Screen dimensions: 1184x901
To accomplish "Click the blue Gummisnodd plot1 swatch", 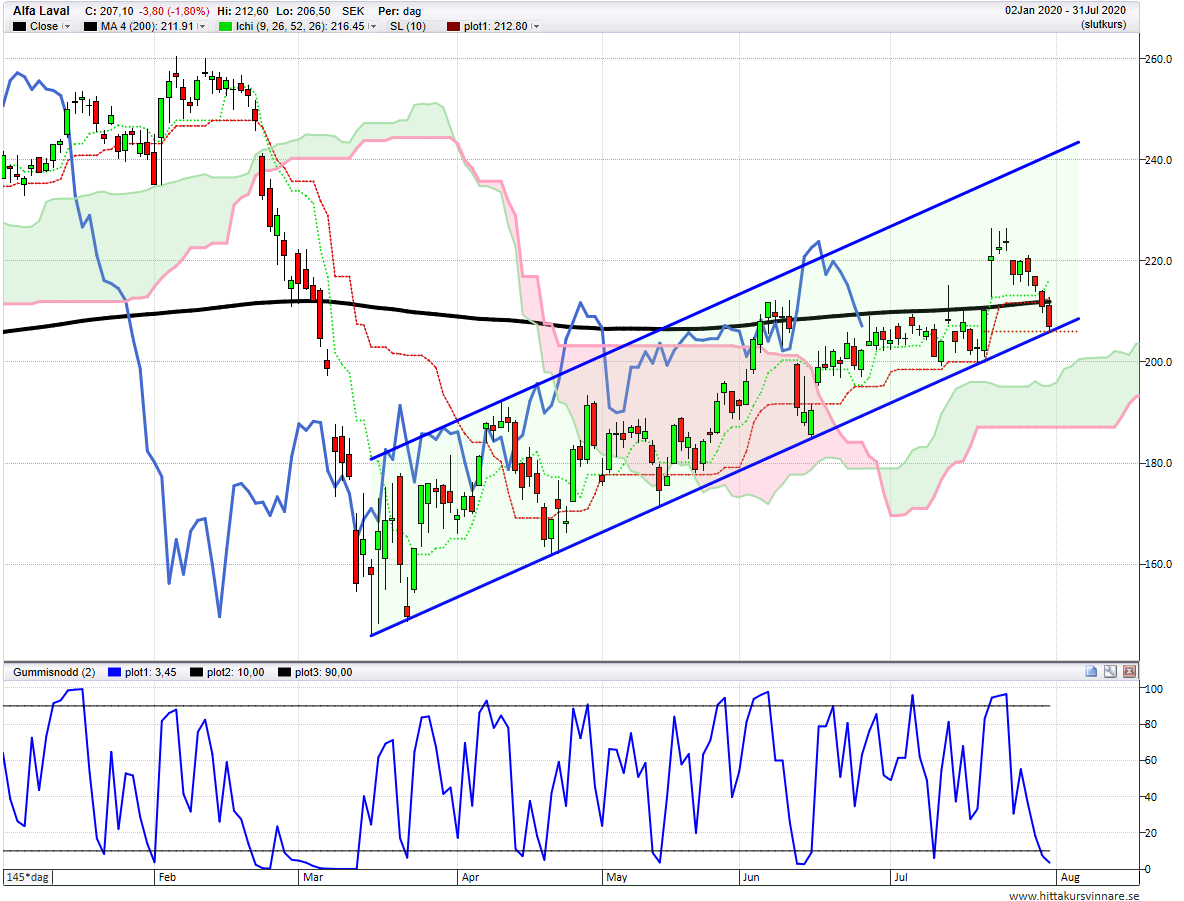I will point(114,672).
